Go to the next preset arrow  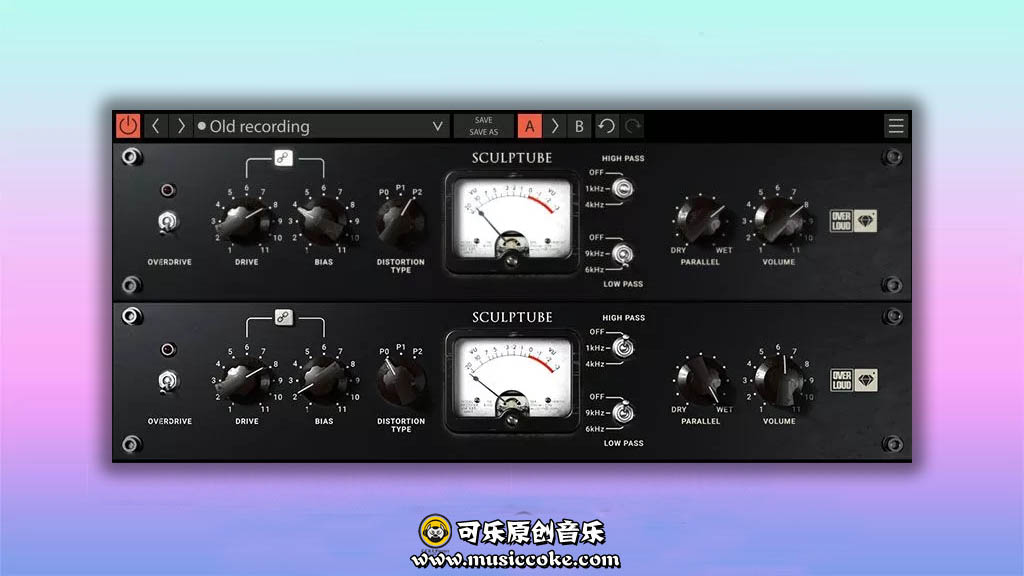click(x=181, y=125)
